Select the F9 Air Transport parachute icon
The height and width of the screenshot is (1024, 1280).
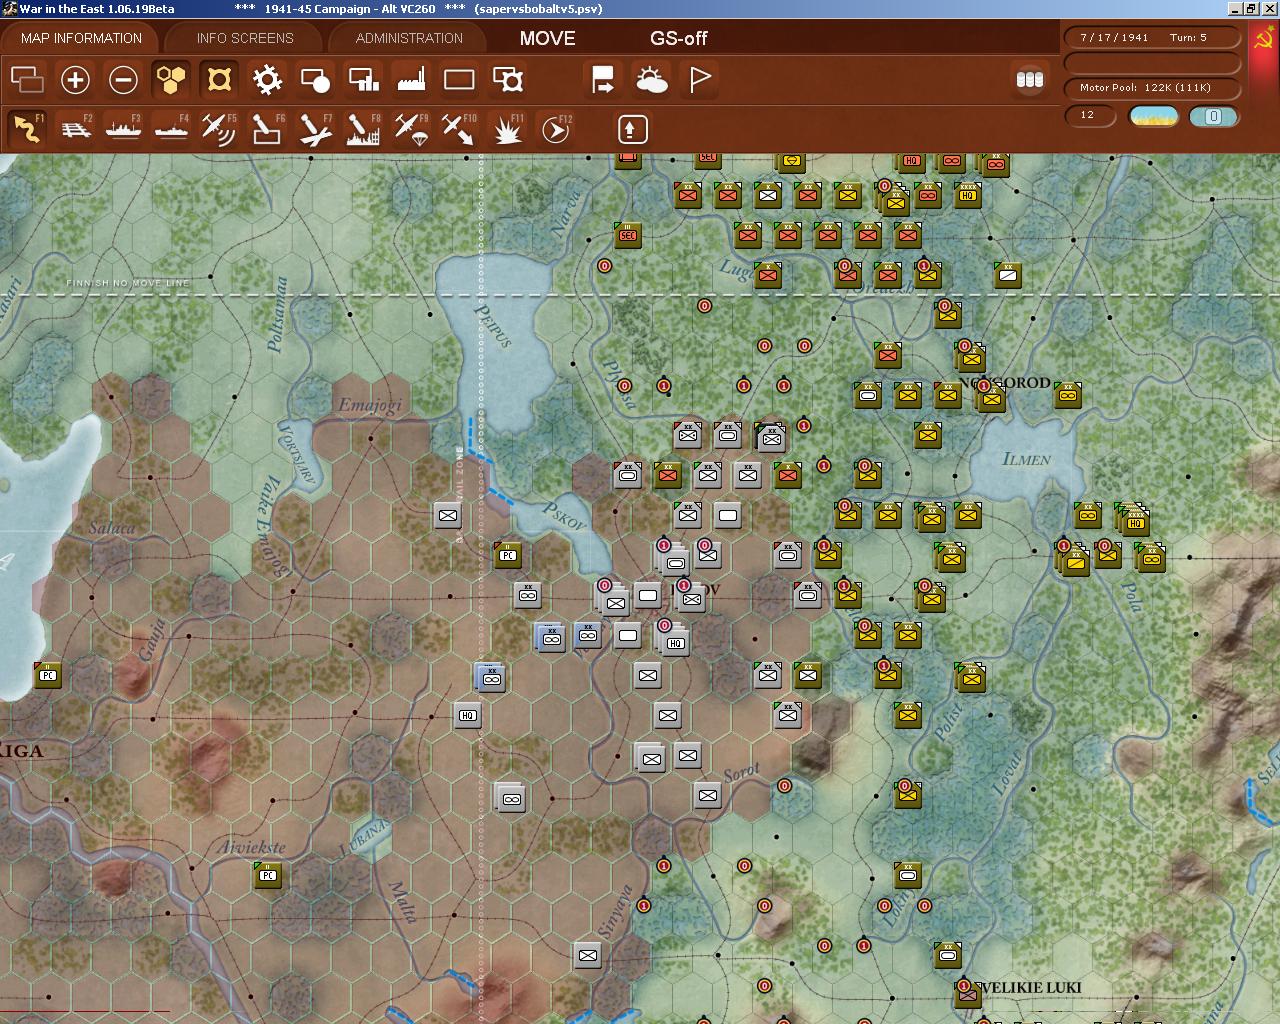[411, 129]
